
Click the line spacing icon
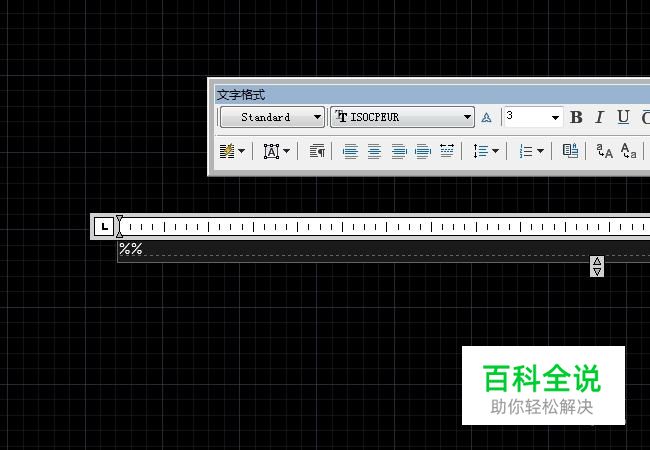[x=480, y=151]
